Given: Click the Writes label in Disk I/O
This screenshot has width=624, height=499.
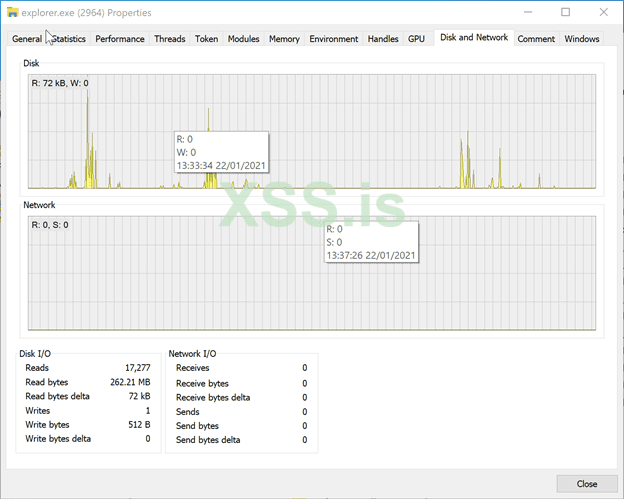Looking at the screenshot, I should tap(38, 410).
